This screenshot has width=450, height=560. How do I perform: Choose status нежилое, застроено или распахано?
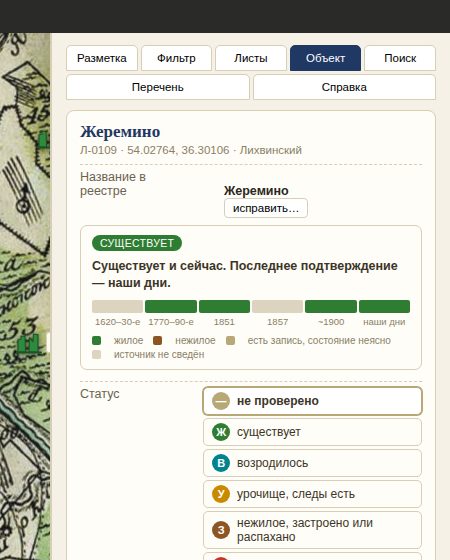point(312,530)
